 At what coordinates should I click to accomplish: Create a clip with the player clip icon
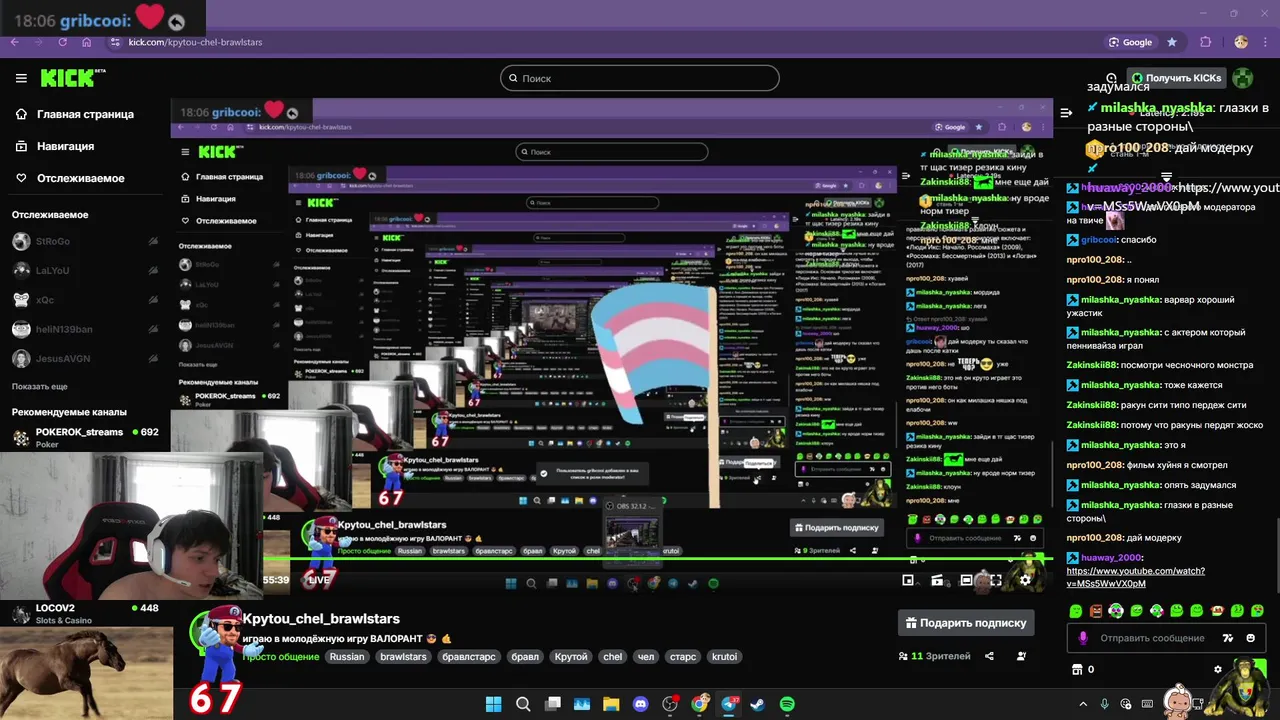coord(937,580)
